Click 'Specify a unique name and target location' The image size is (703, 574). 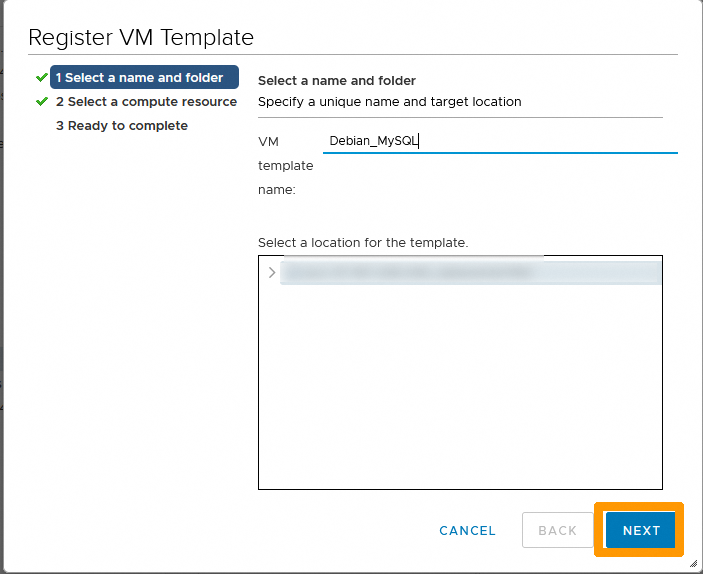tap(389, 101)
